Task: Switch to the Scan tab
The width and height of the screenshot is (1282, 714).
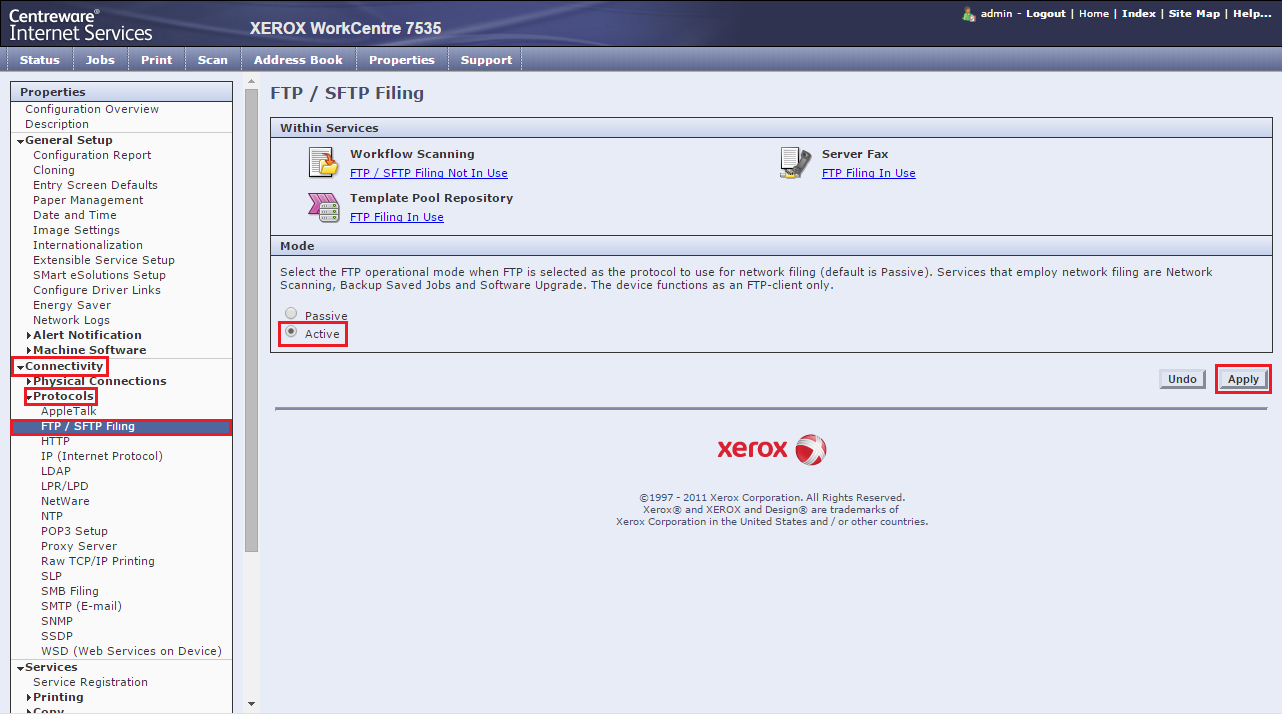Action: [x=212, y=60]
